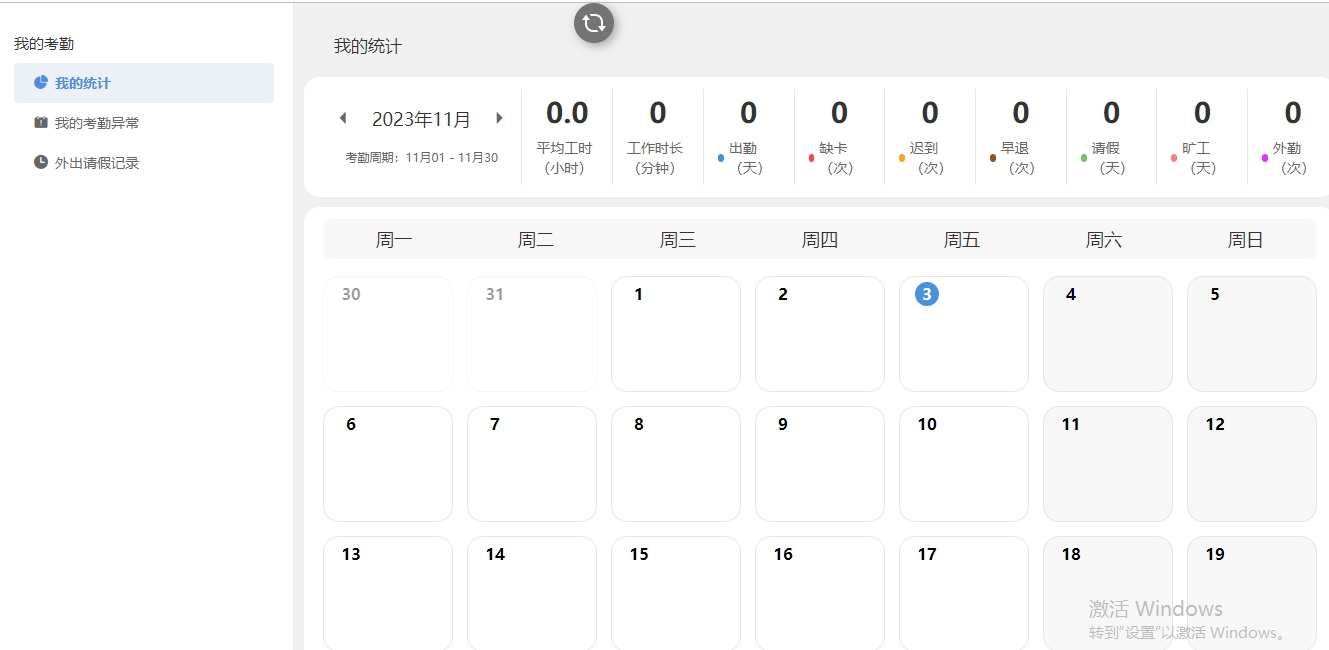Screen dimensions: 1329x650
Task: Go to next month with right arrow
Action: coord(499,118)
